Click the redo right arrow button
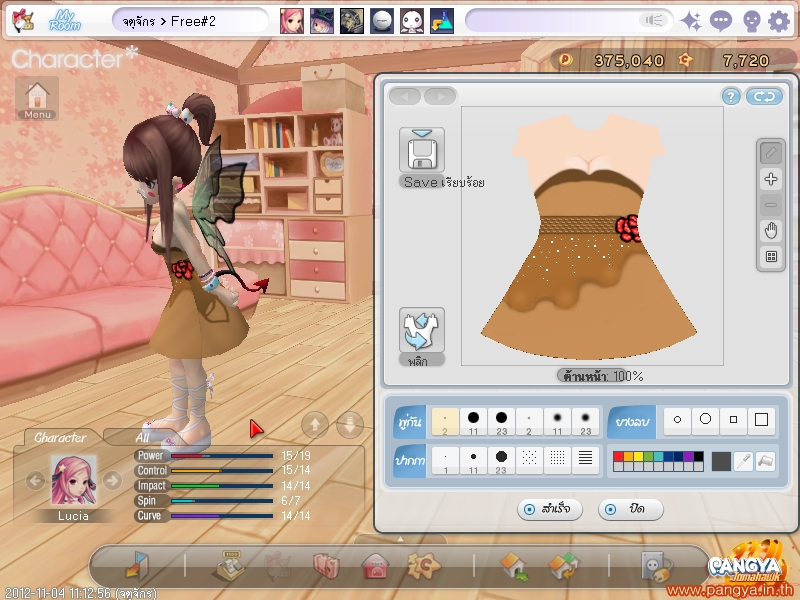The width and height of the screenshot is (800, 600). point(440,96)
